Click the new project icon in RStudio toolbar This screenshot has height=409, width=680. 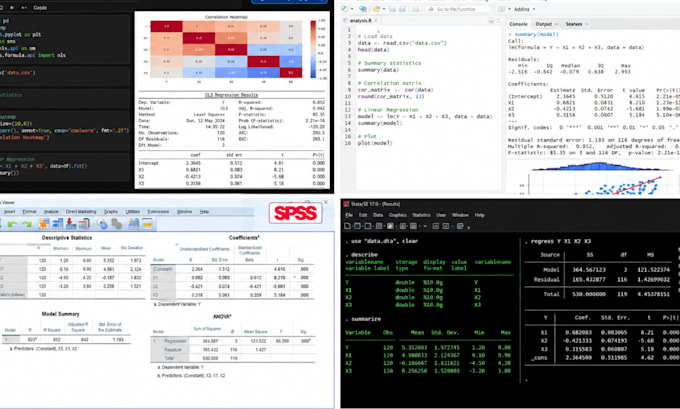click(x=363, y=9)
